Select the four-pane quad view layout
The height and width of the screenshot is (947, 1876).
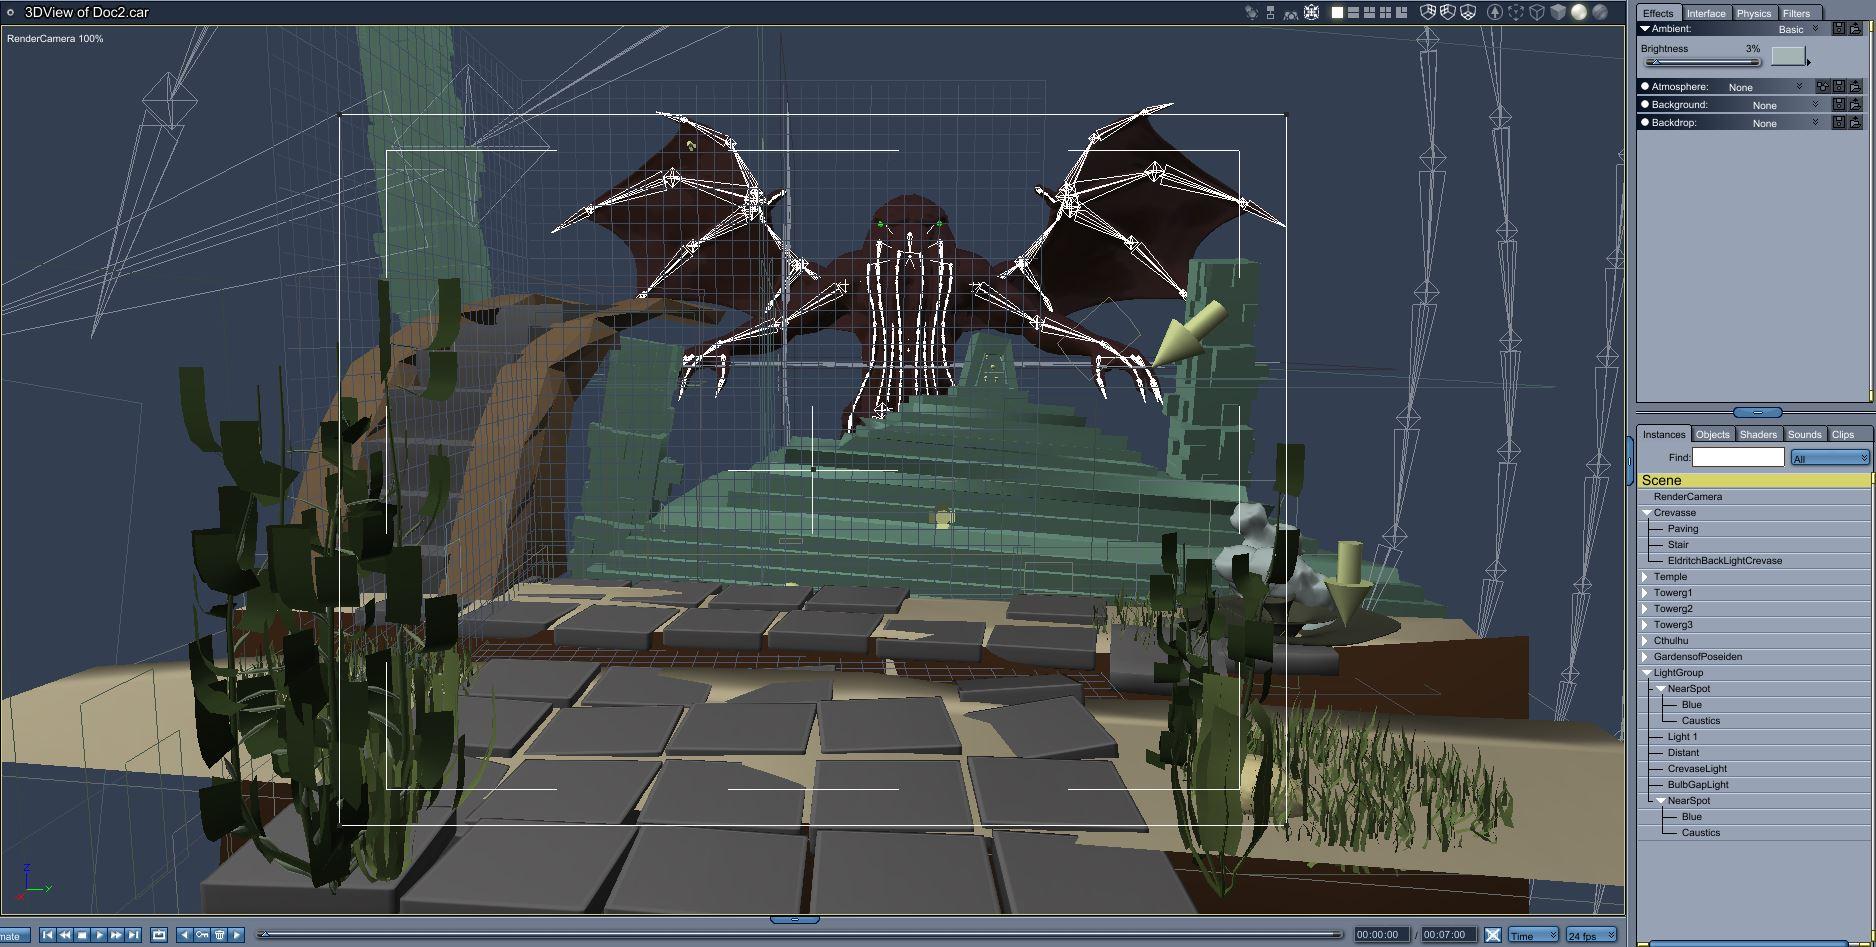coord(1385,13)
